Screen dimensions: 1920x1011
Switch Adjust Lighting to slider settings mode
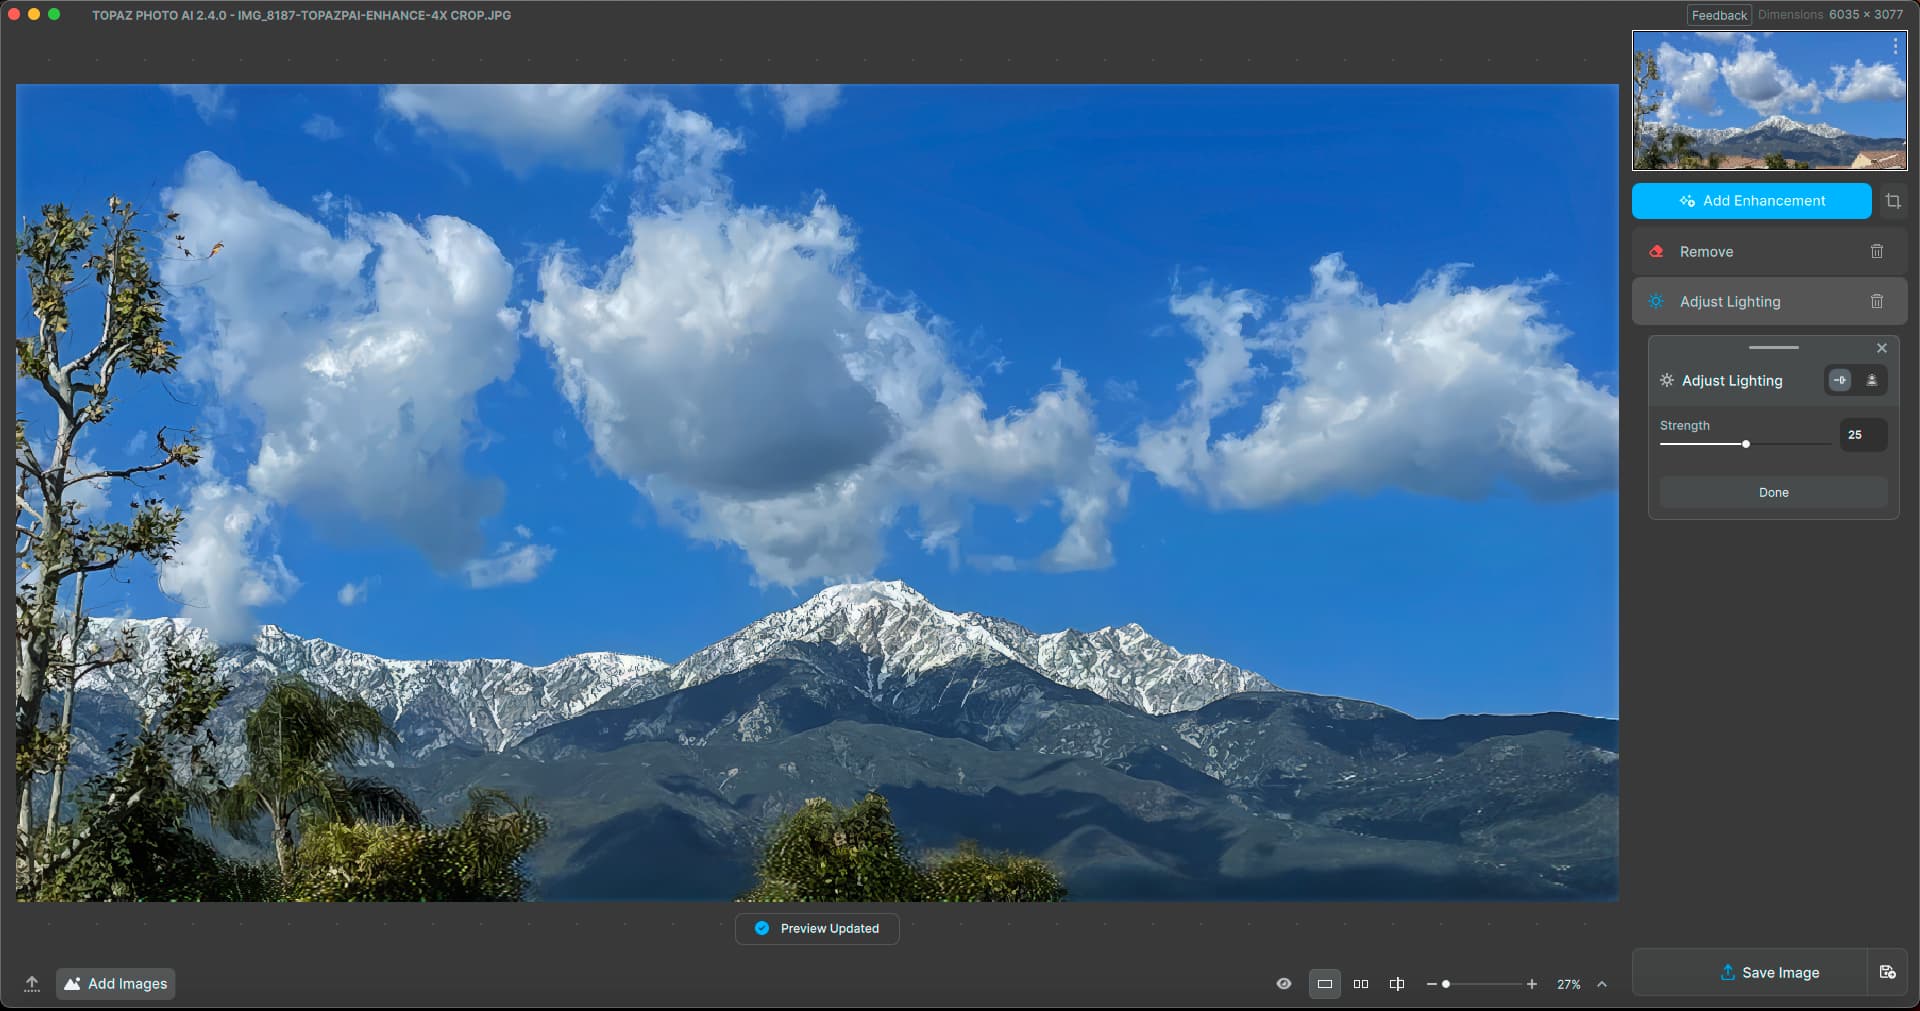pyautogui.click(x=1840, y=380)
